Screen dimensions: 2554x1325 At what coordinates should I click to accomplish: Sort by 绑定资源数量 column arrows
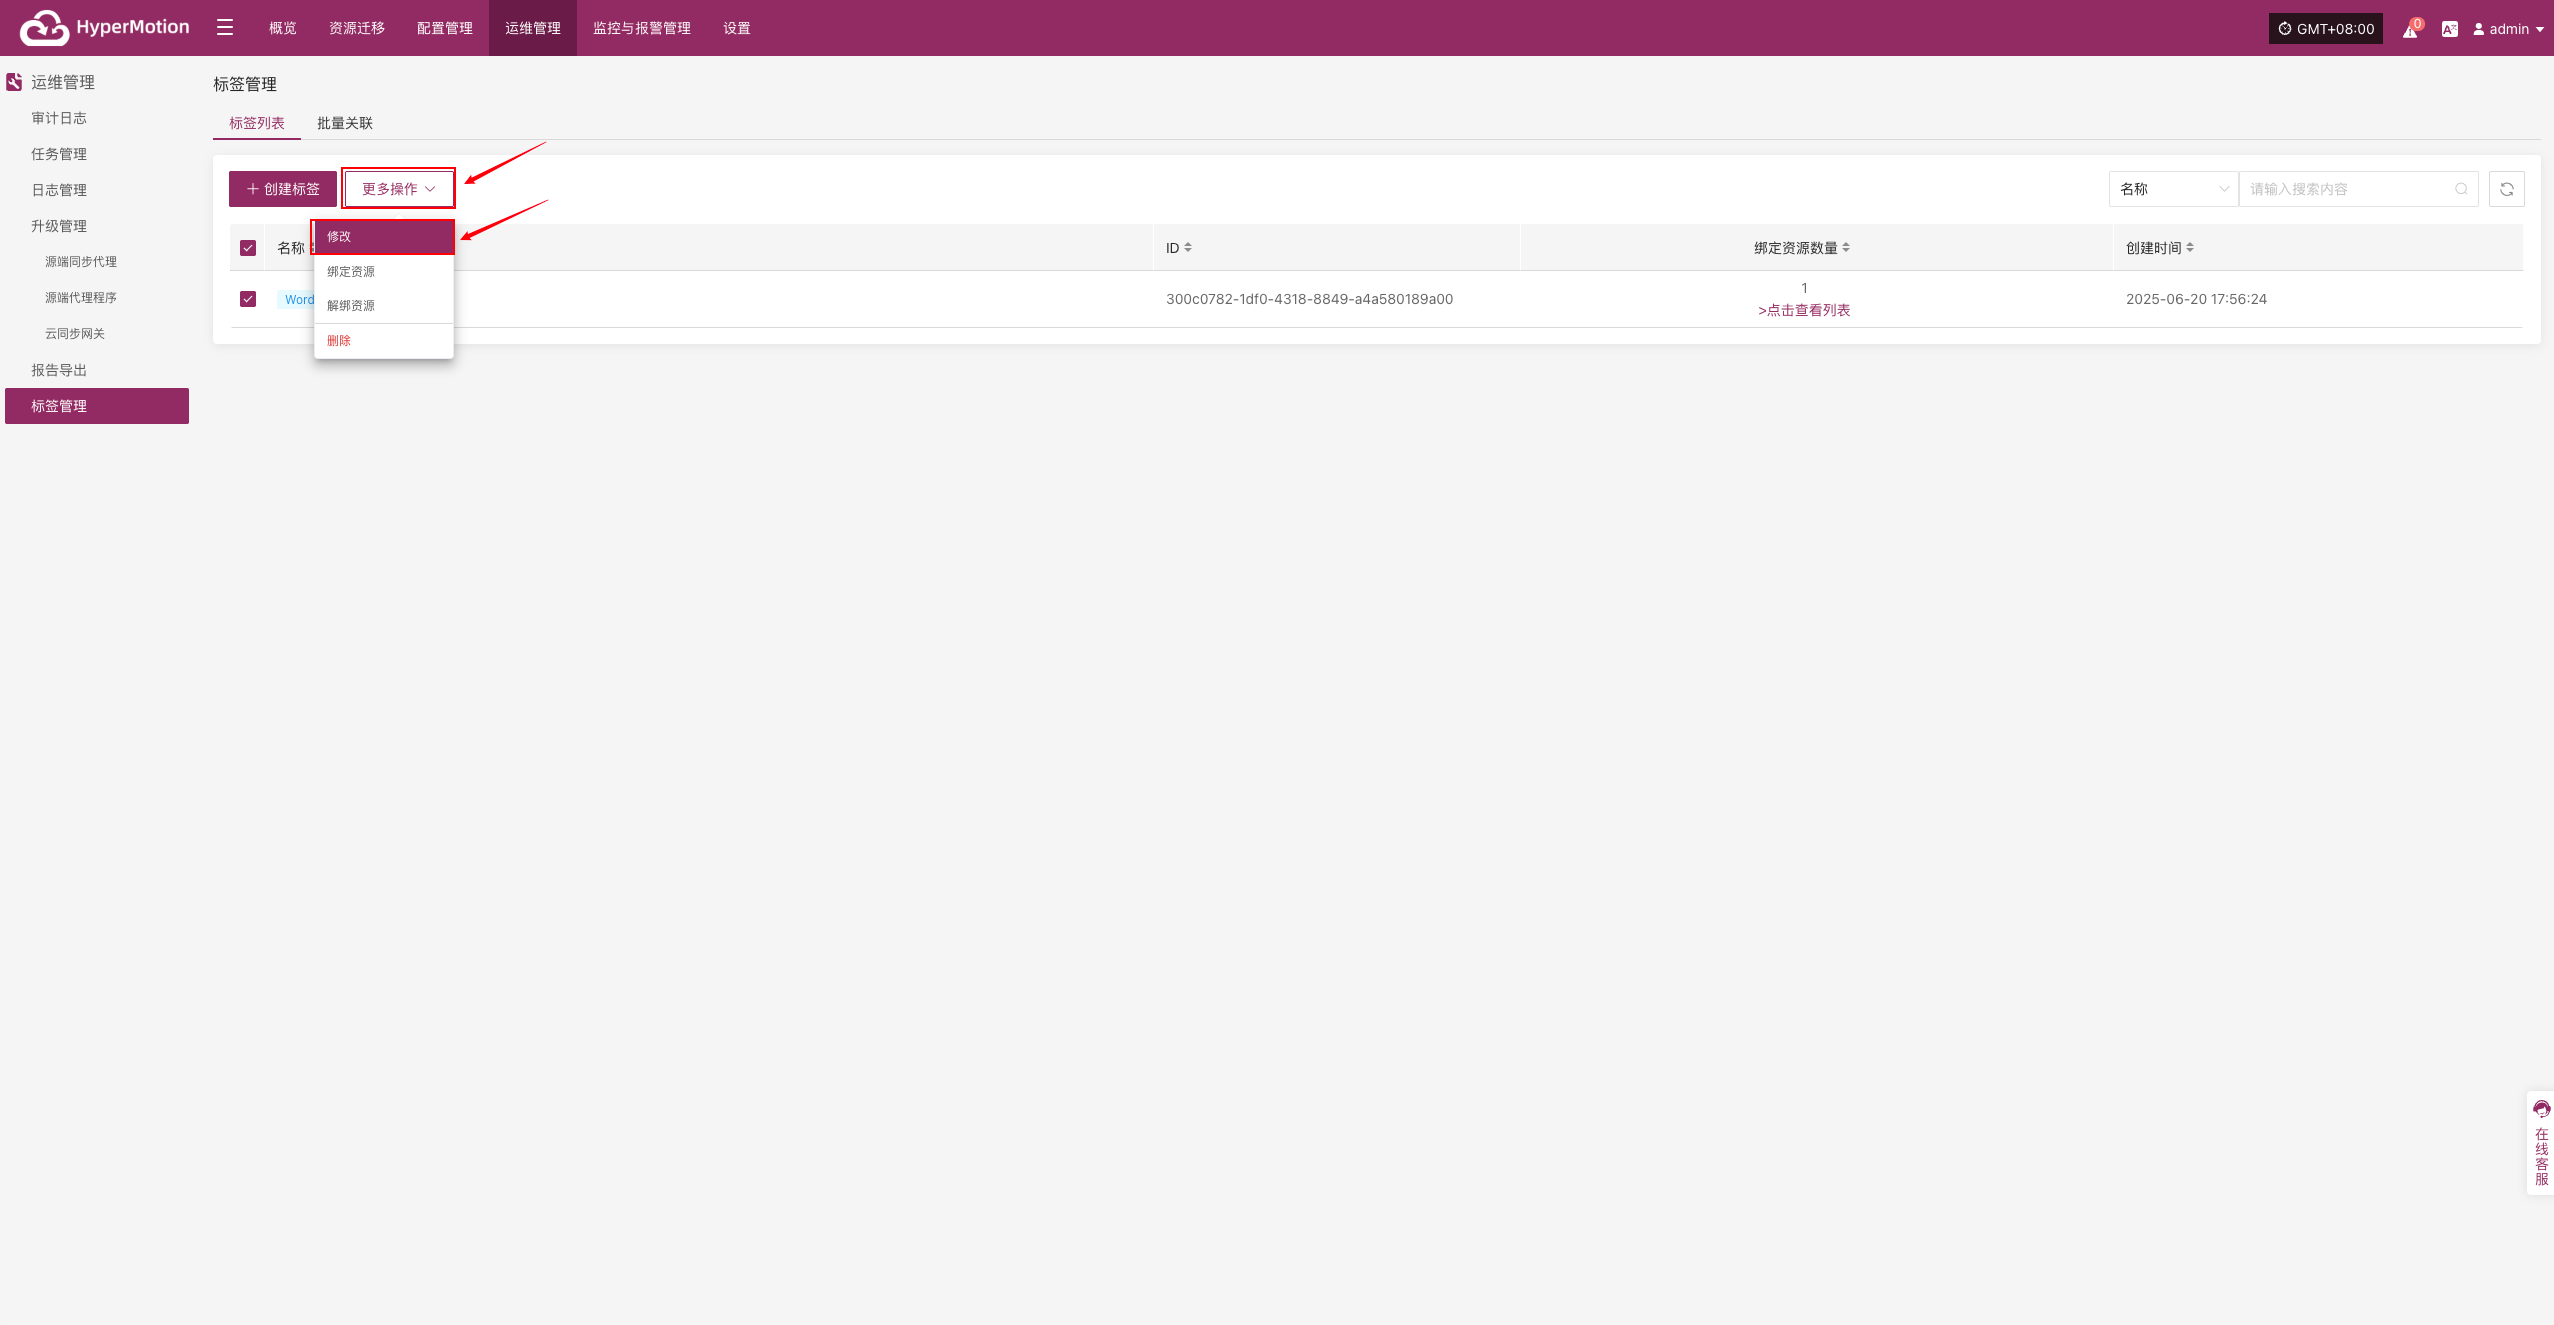coord(1846,248)
